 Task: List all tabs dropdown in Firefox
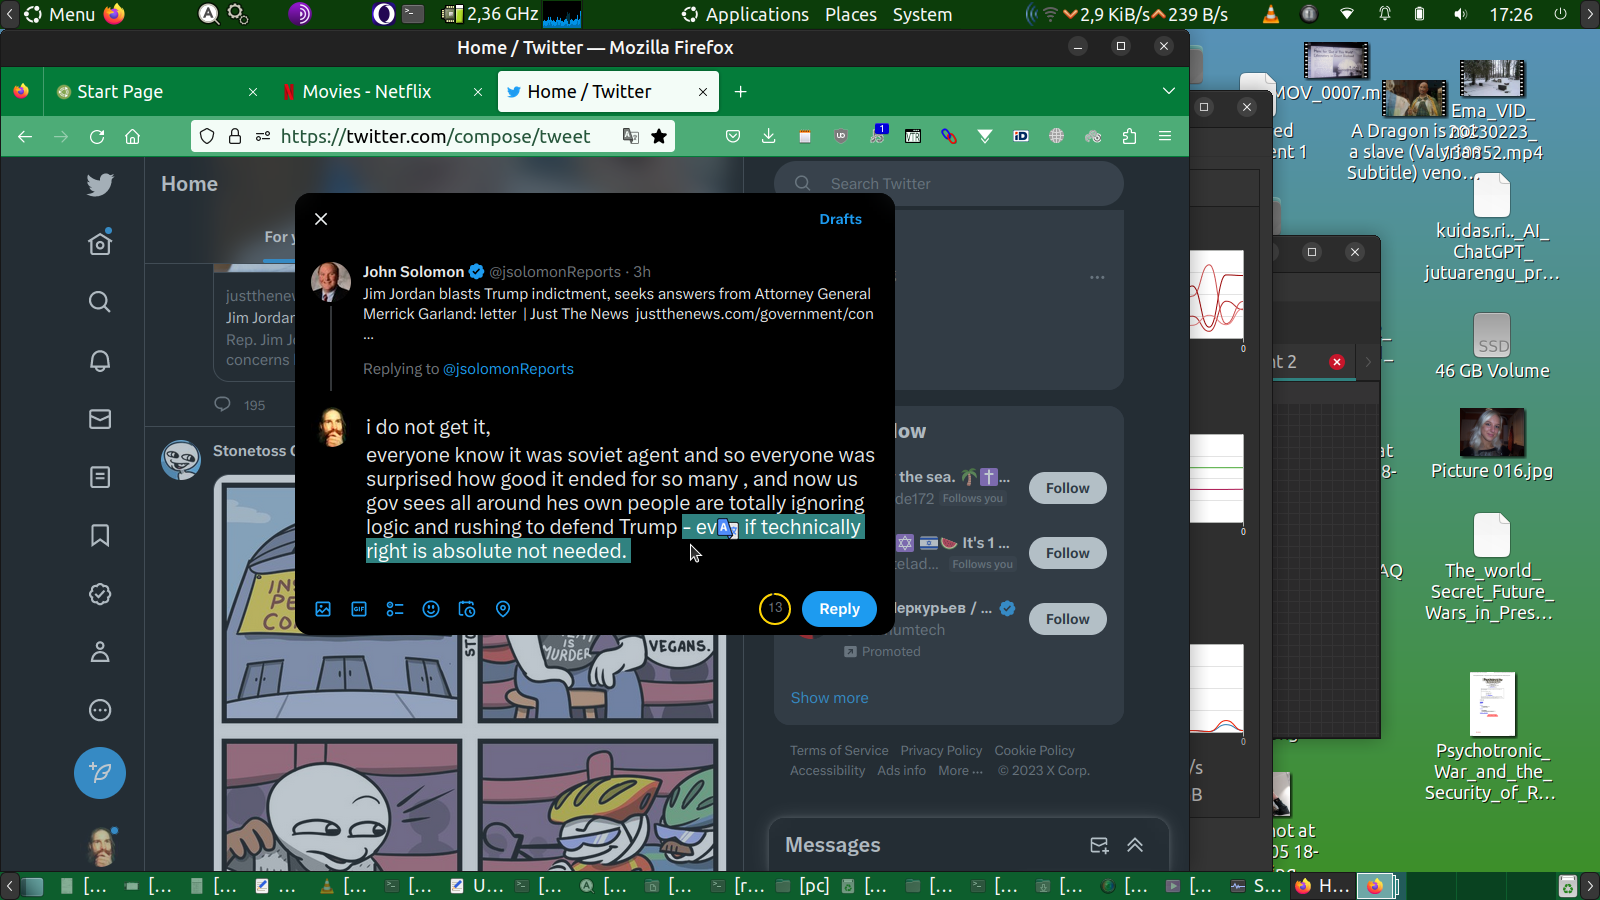(1169, 91)
